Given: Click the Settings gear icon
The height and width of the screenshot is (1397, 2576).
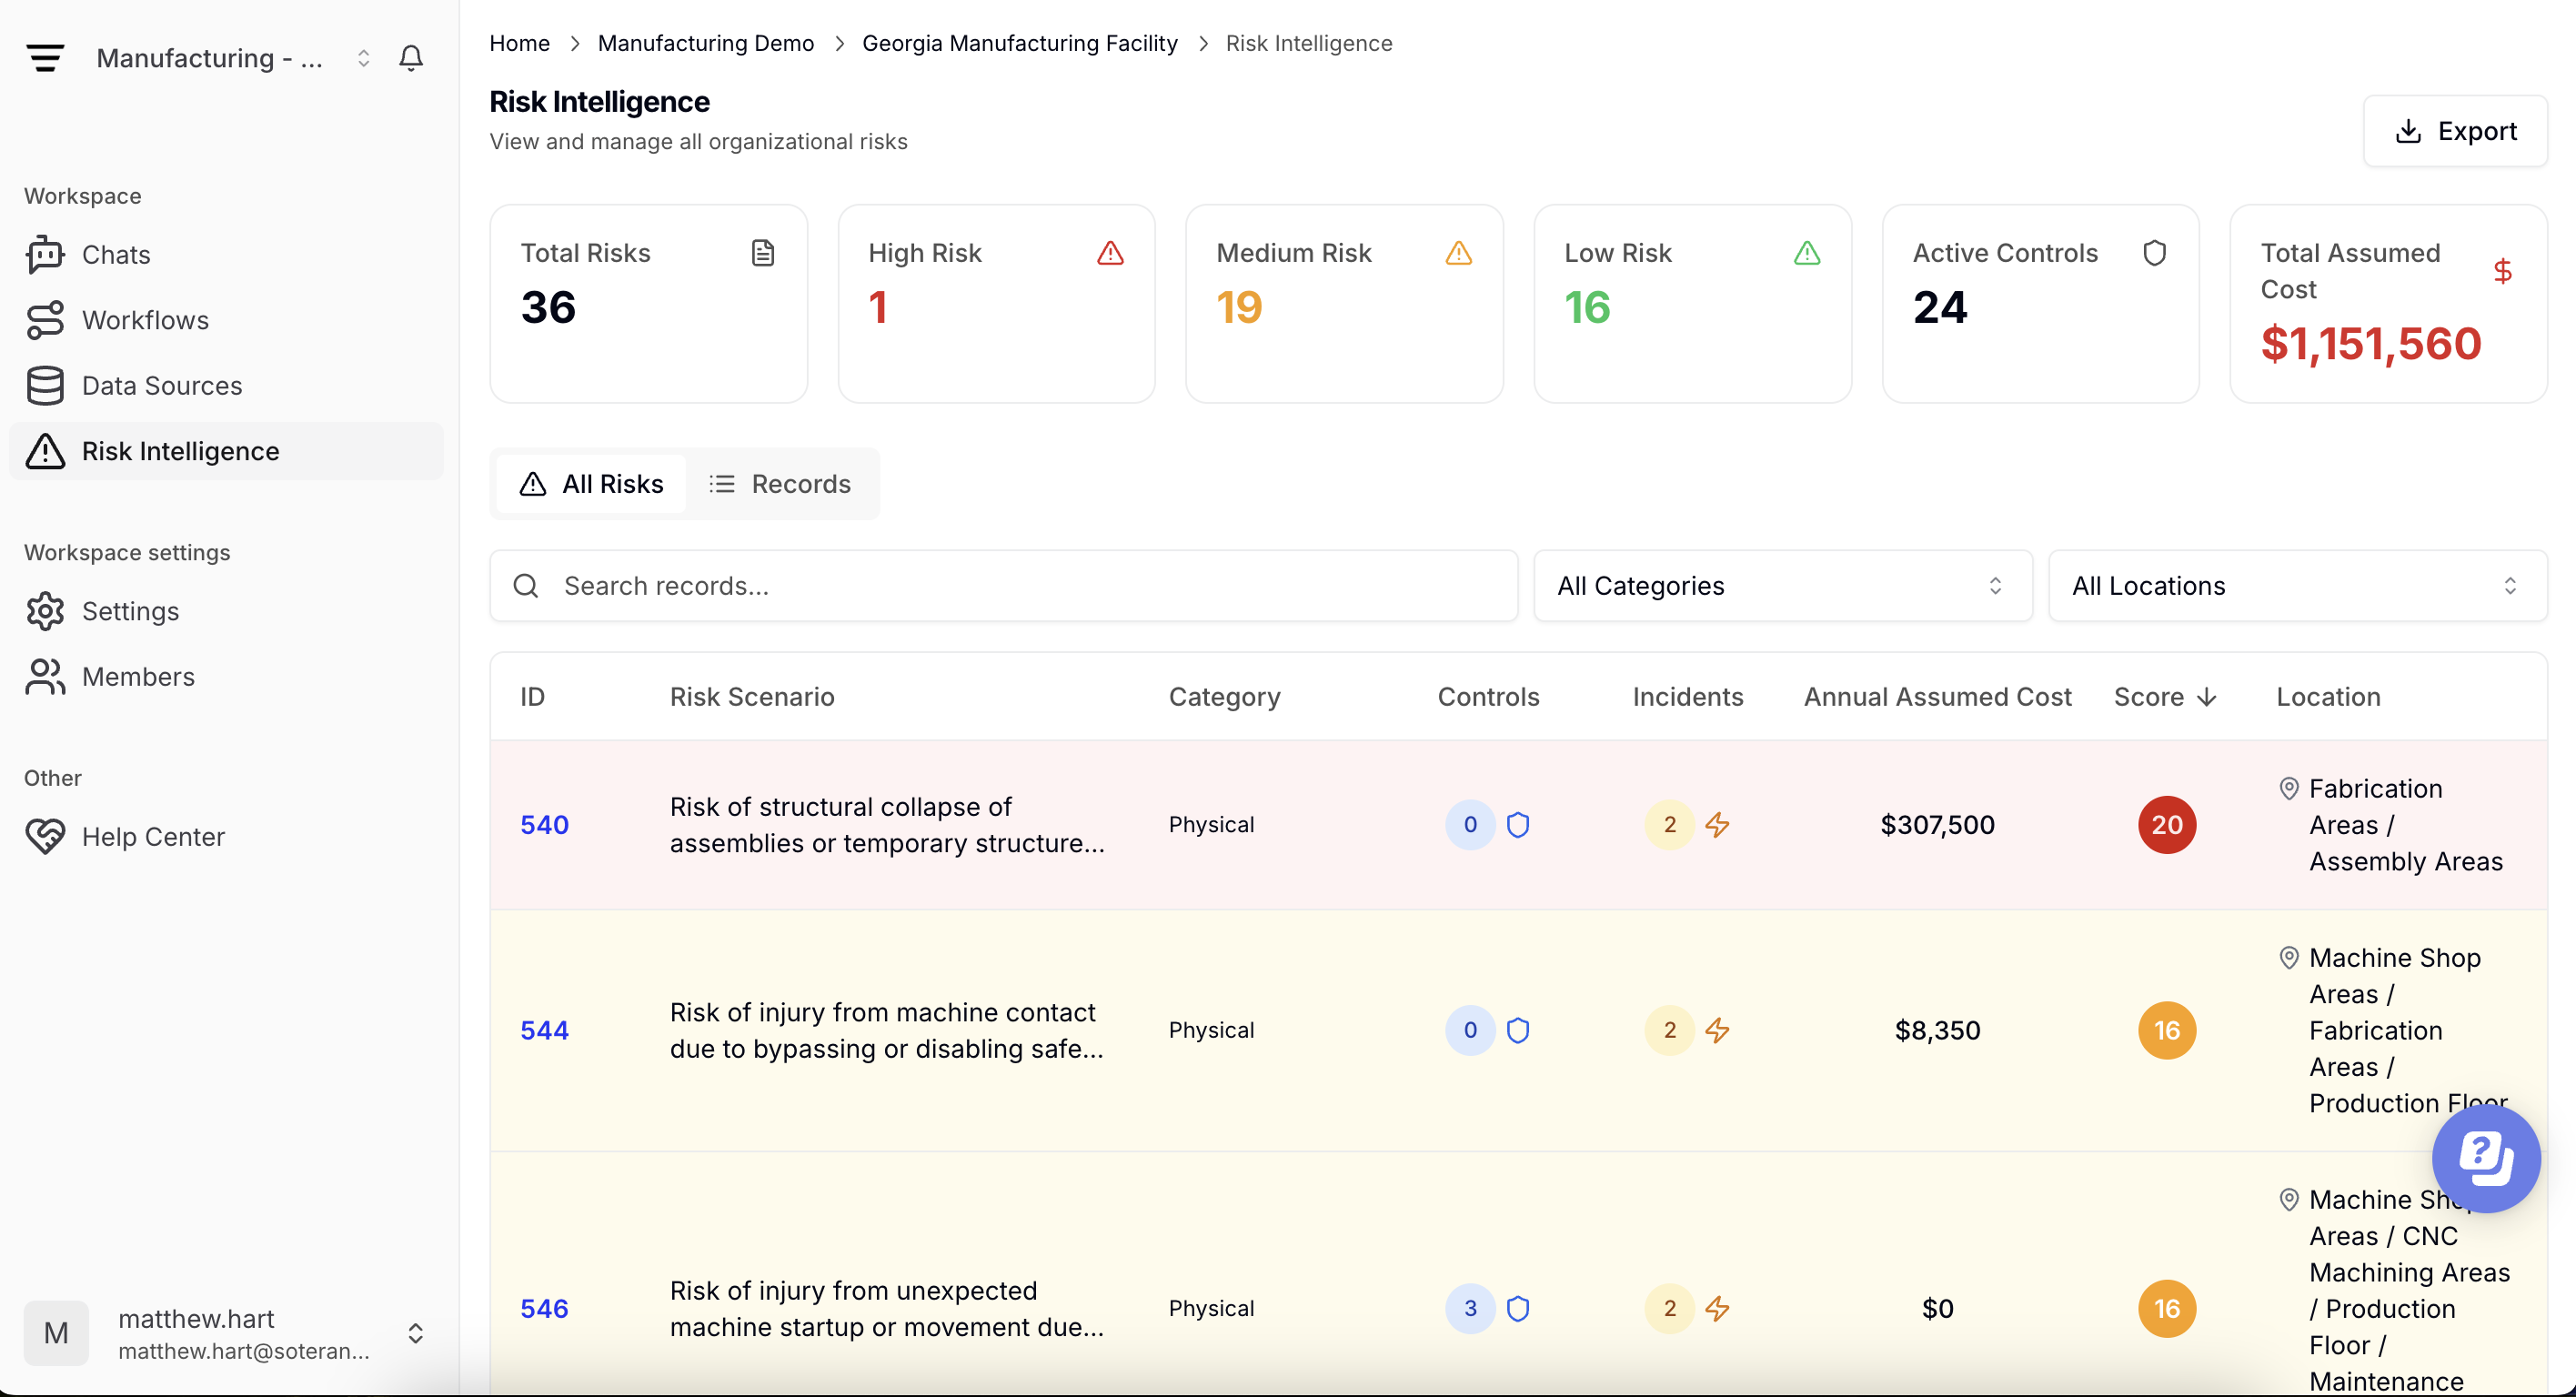Looking at the screenshot, I should click(45, 611).
